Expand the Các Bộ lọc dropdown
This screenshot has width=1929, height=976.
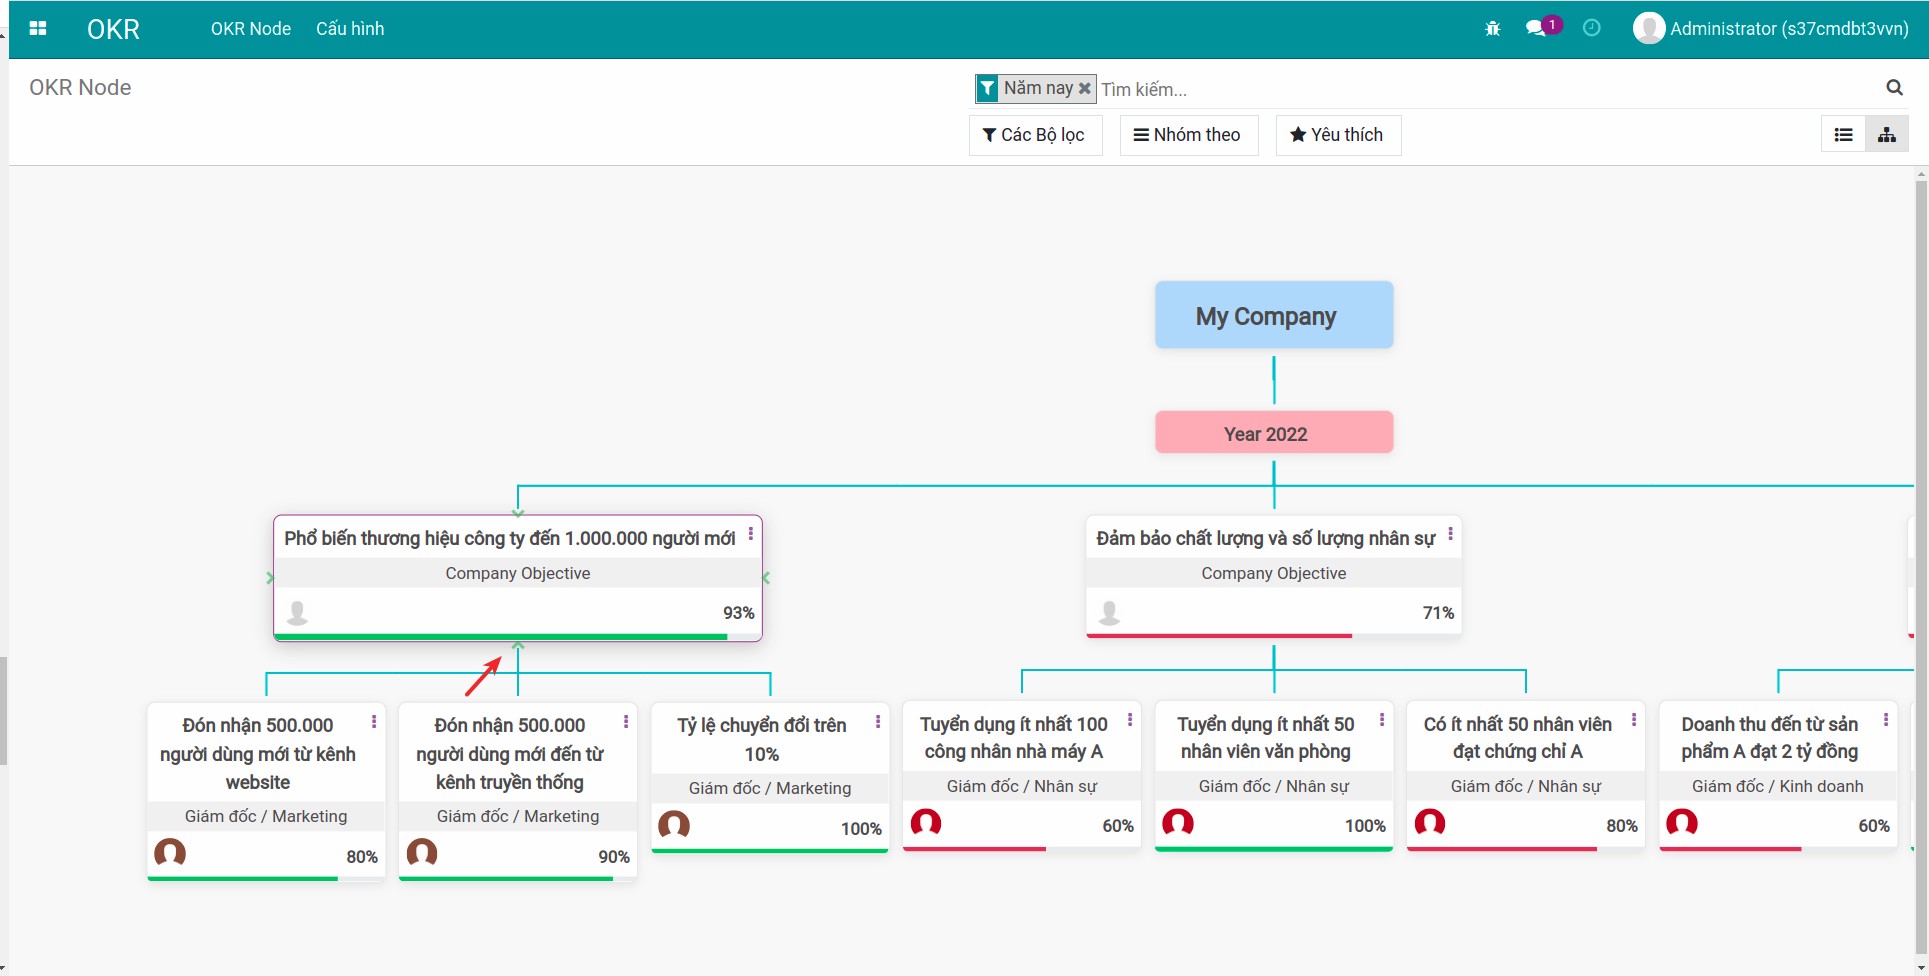click(x=1035, y=135)
